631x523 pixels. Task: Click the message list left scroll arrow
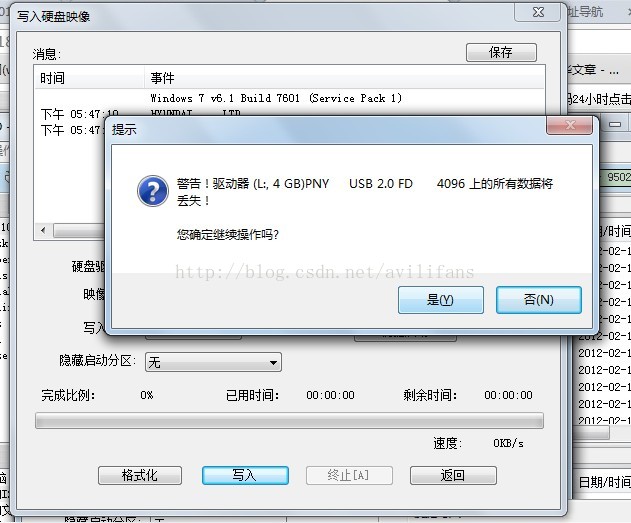click(43, 231)
